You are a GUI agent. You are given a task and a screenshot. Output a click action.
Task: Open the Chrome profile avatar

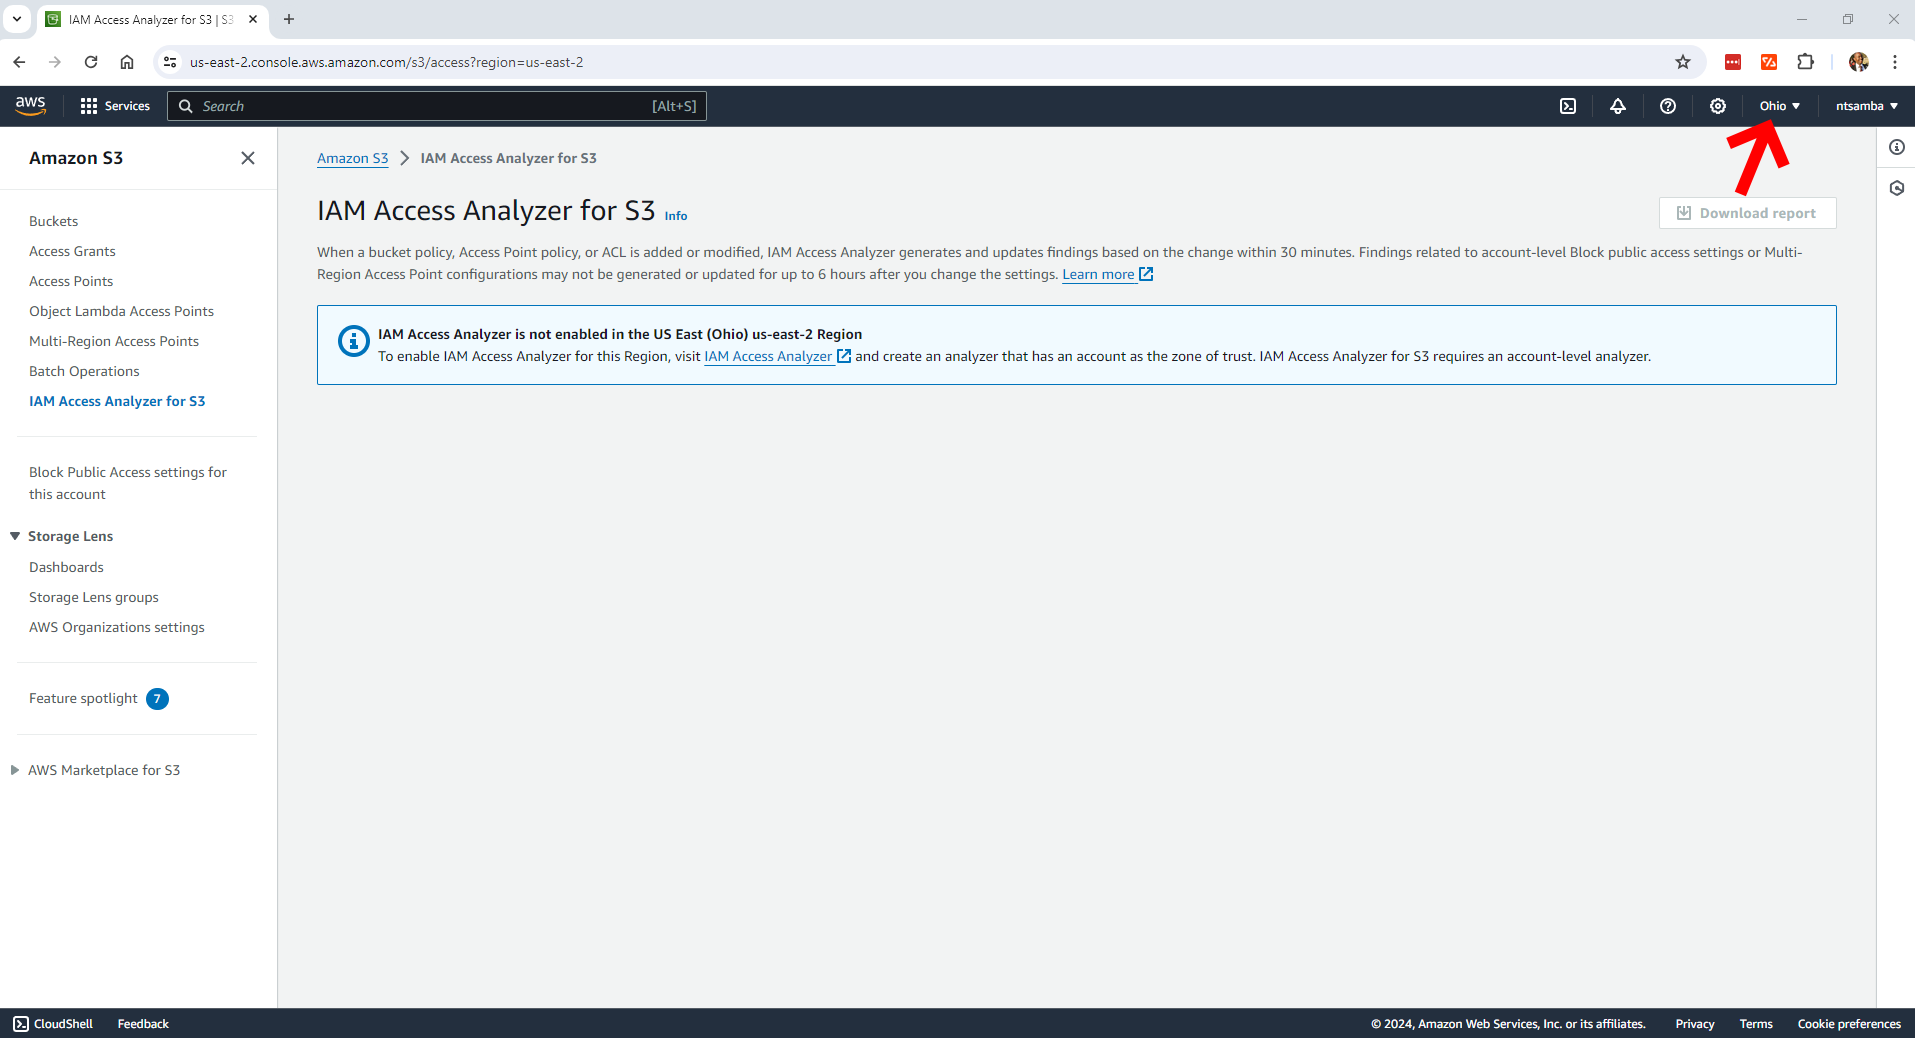pos(1858,62)
